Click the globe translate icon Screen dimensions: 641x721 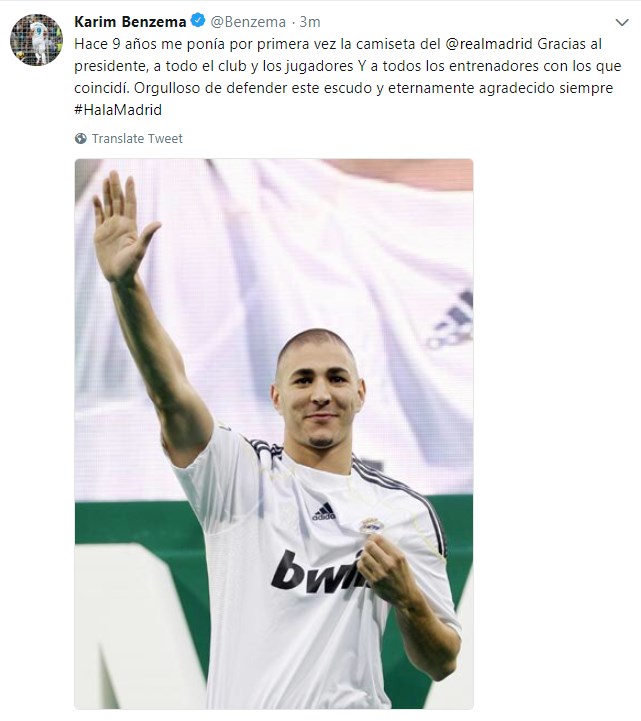(80, 138)
